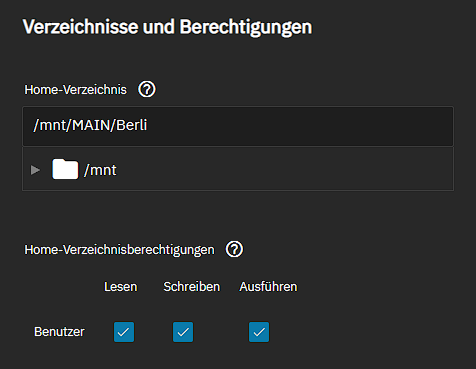Click the Verzeichnisse und Berechtigungen heading
This screenshot has height=369, width=476.
pos(168,27)
